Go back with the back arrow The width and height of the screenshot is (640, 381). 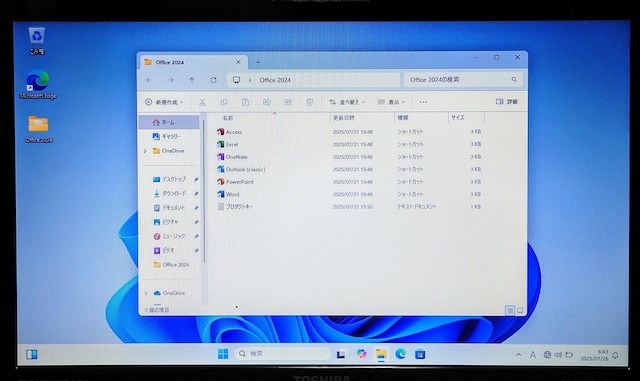(x=149, y=80)
